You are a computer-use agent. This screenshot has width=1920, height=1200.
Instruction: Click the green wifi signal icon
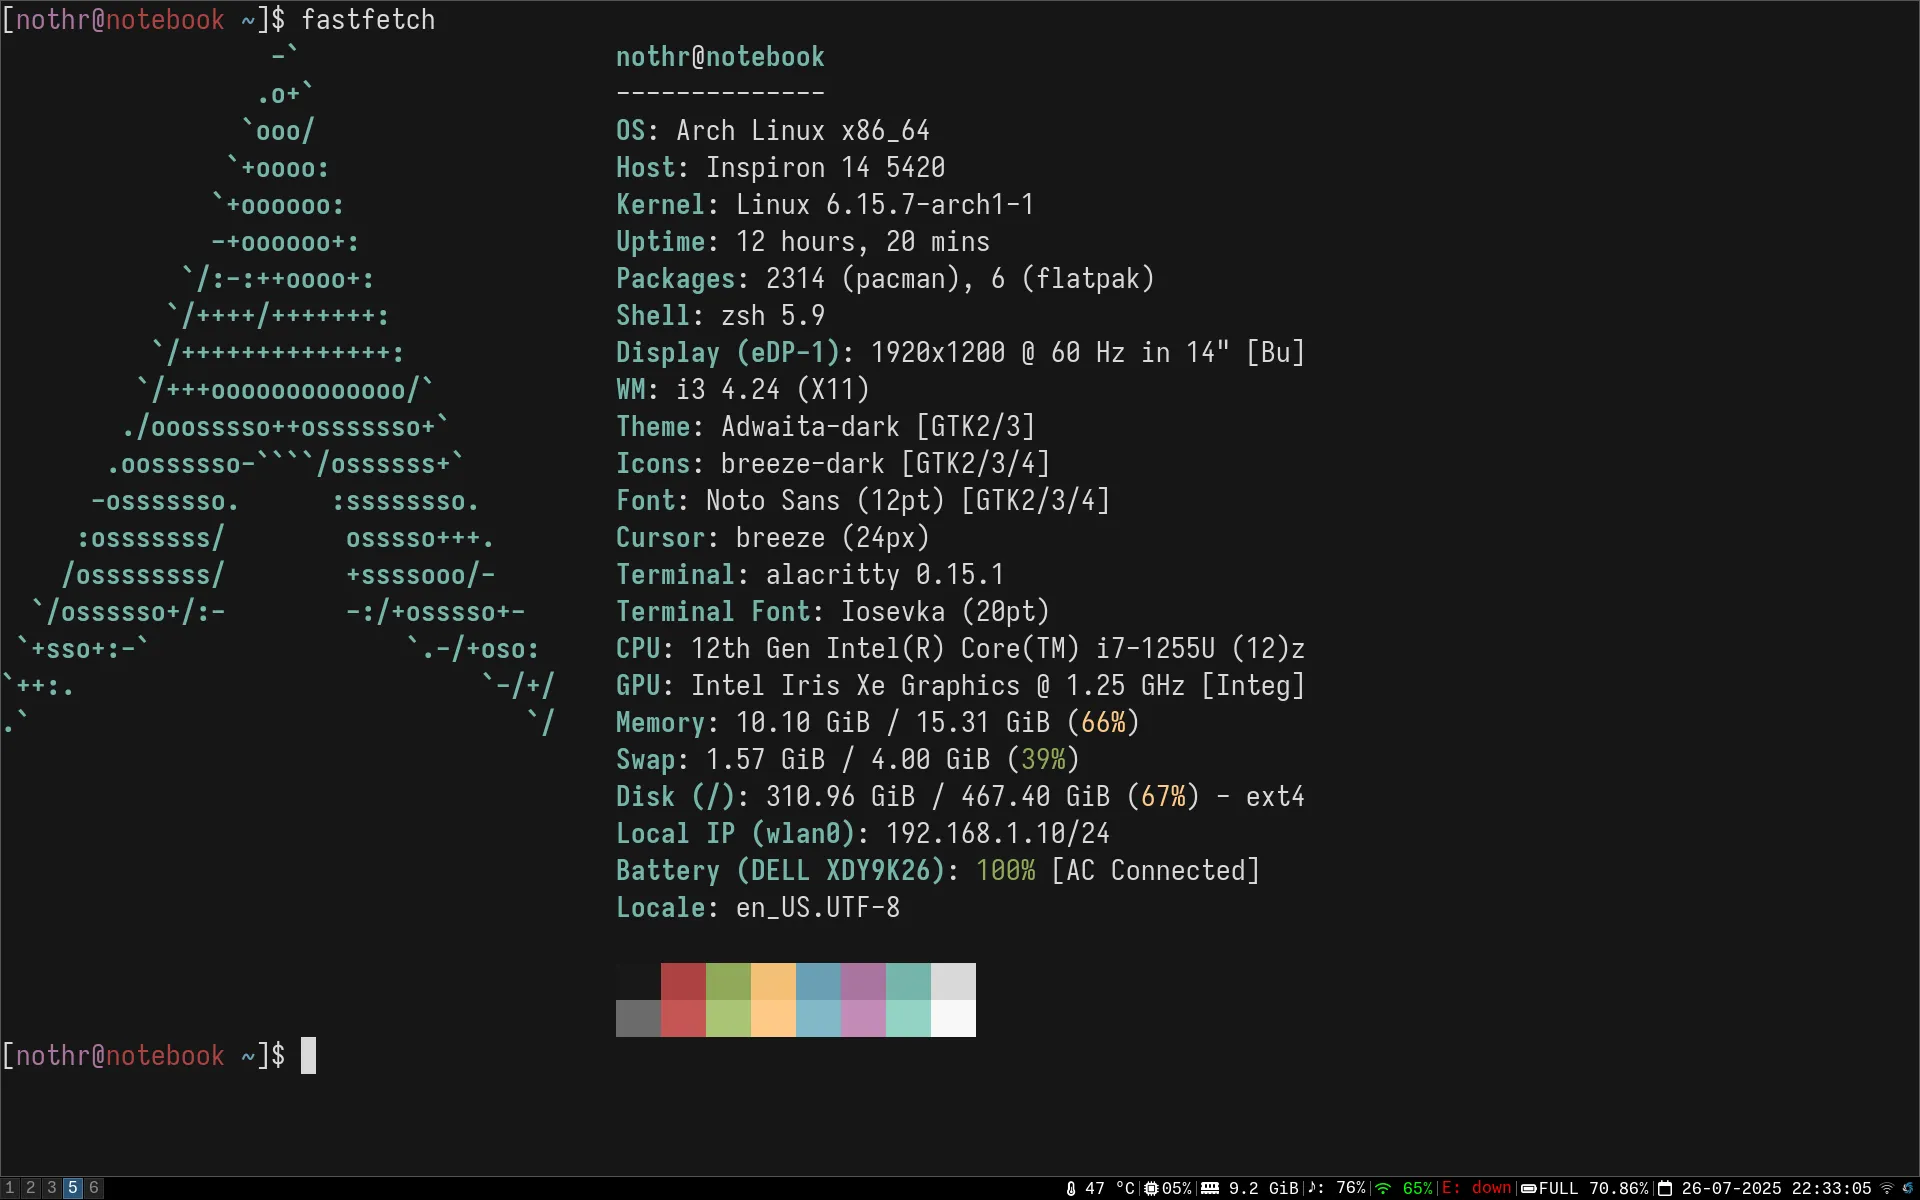point(1384,1188)
